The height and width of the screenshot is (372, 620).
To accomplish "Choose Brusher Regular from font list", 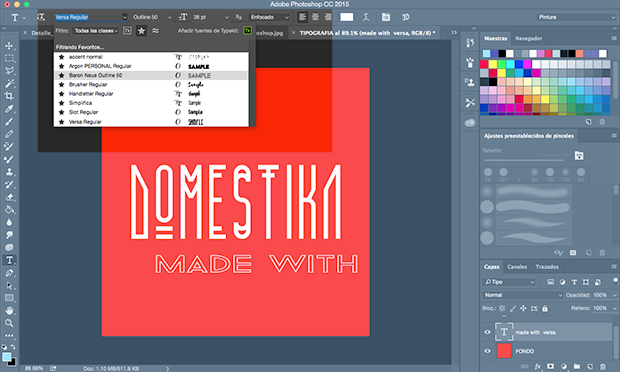I will [x=151, y=84].
